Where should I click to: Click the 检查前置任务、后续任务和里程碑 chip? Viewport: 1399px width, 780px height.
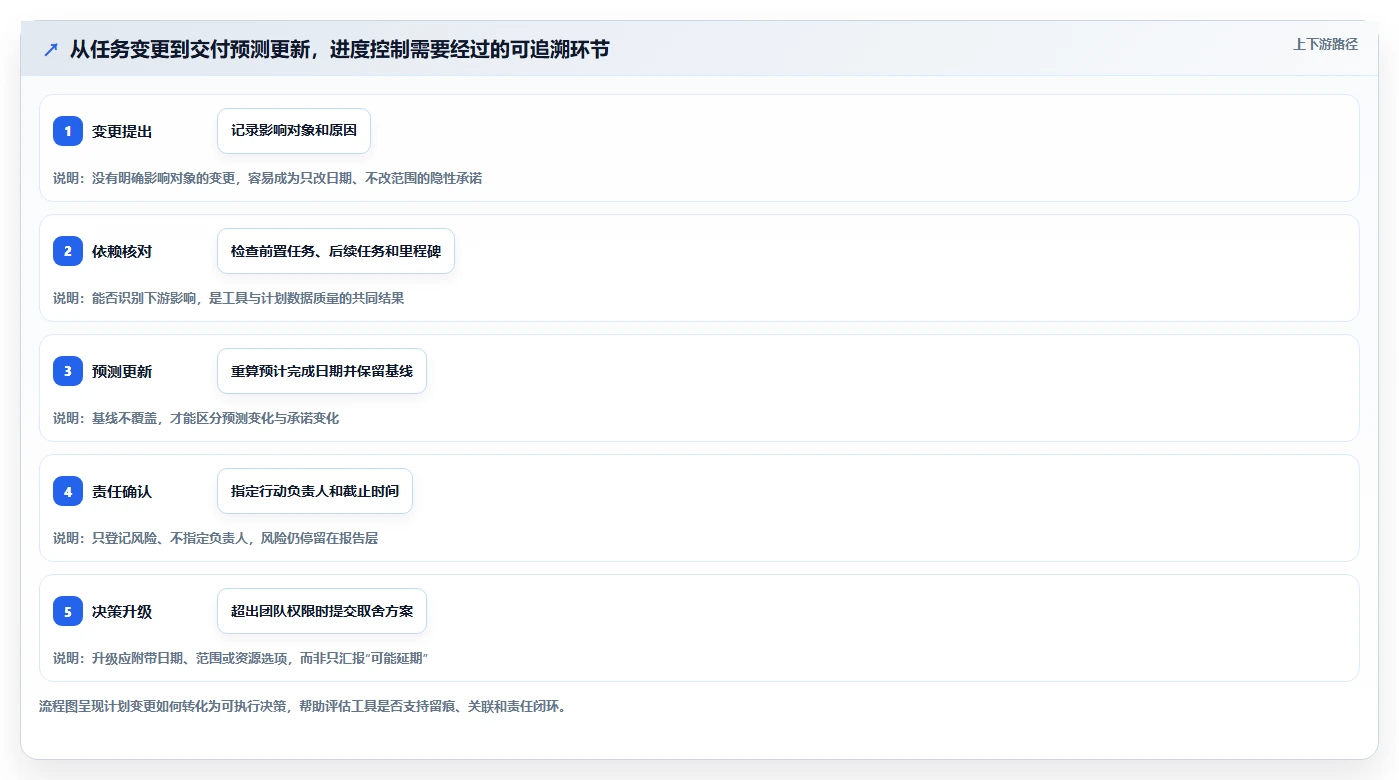coord(336,251)
